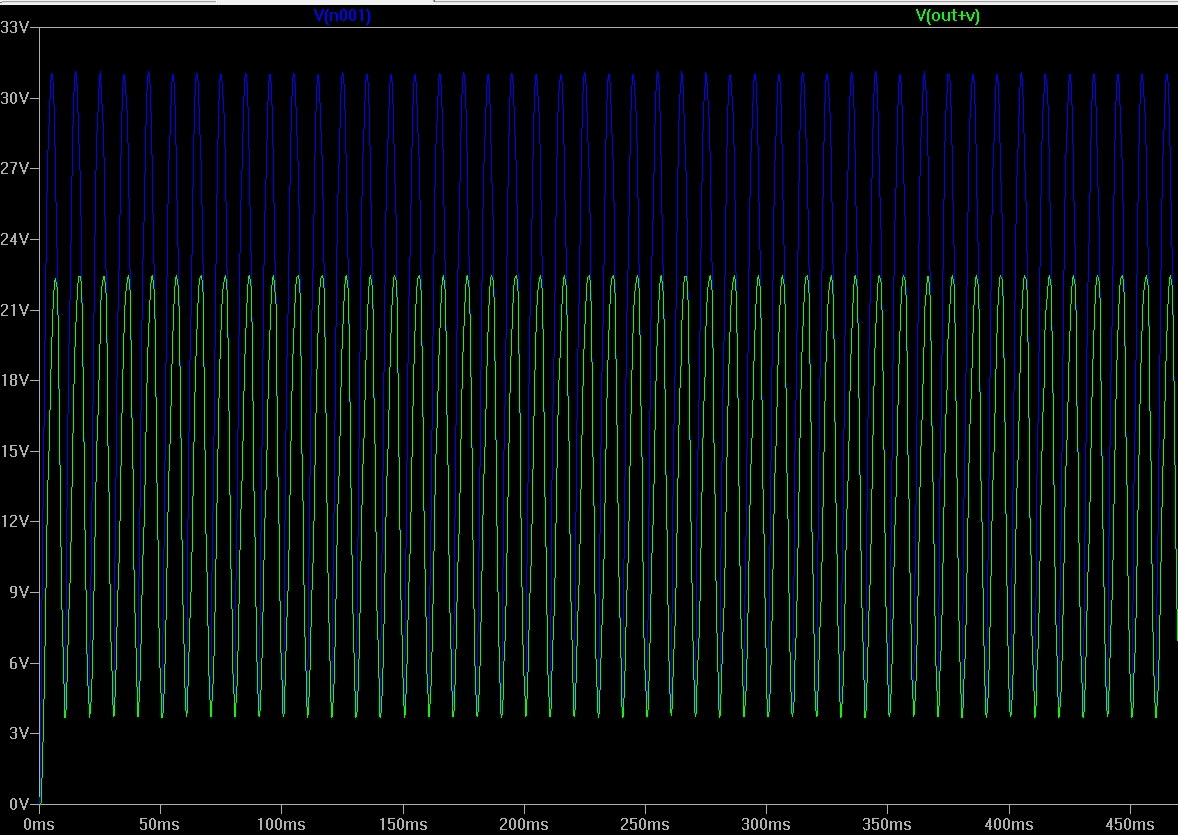Click the 150ms time axis label
Screen dimensions: 1178x835
(x=403, y=824)
